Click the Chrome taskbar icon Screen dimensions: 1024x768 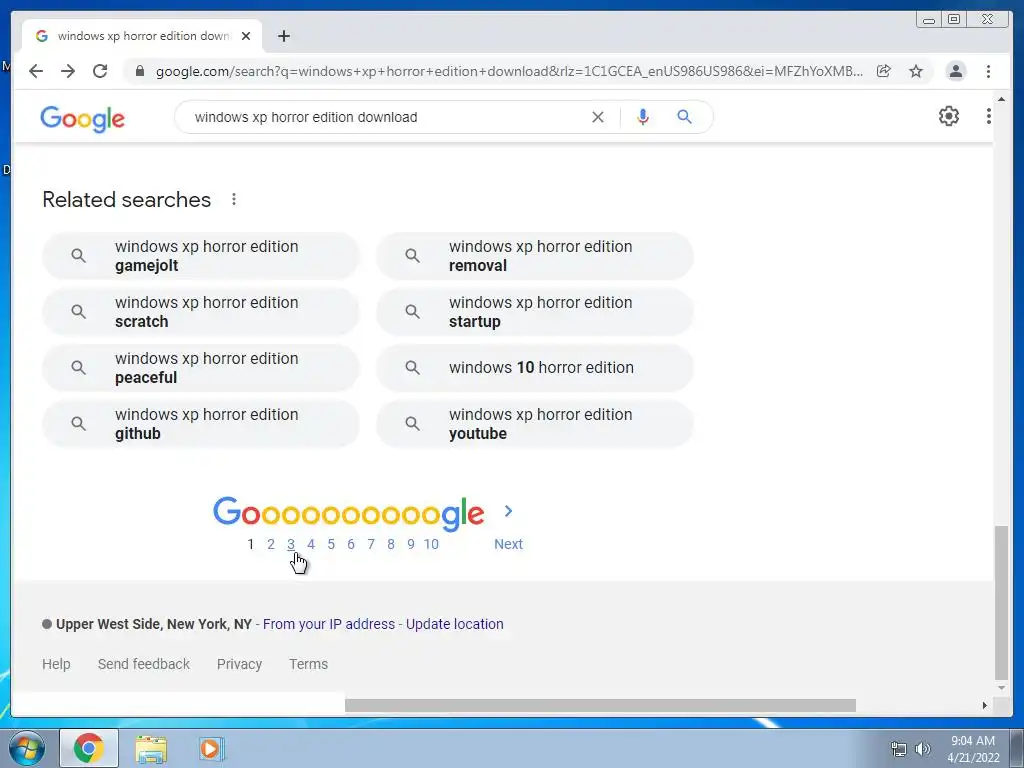89,748
